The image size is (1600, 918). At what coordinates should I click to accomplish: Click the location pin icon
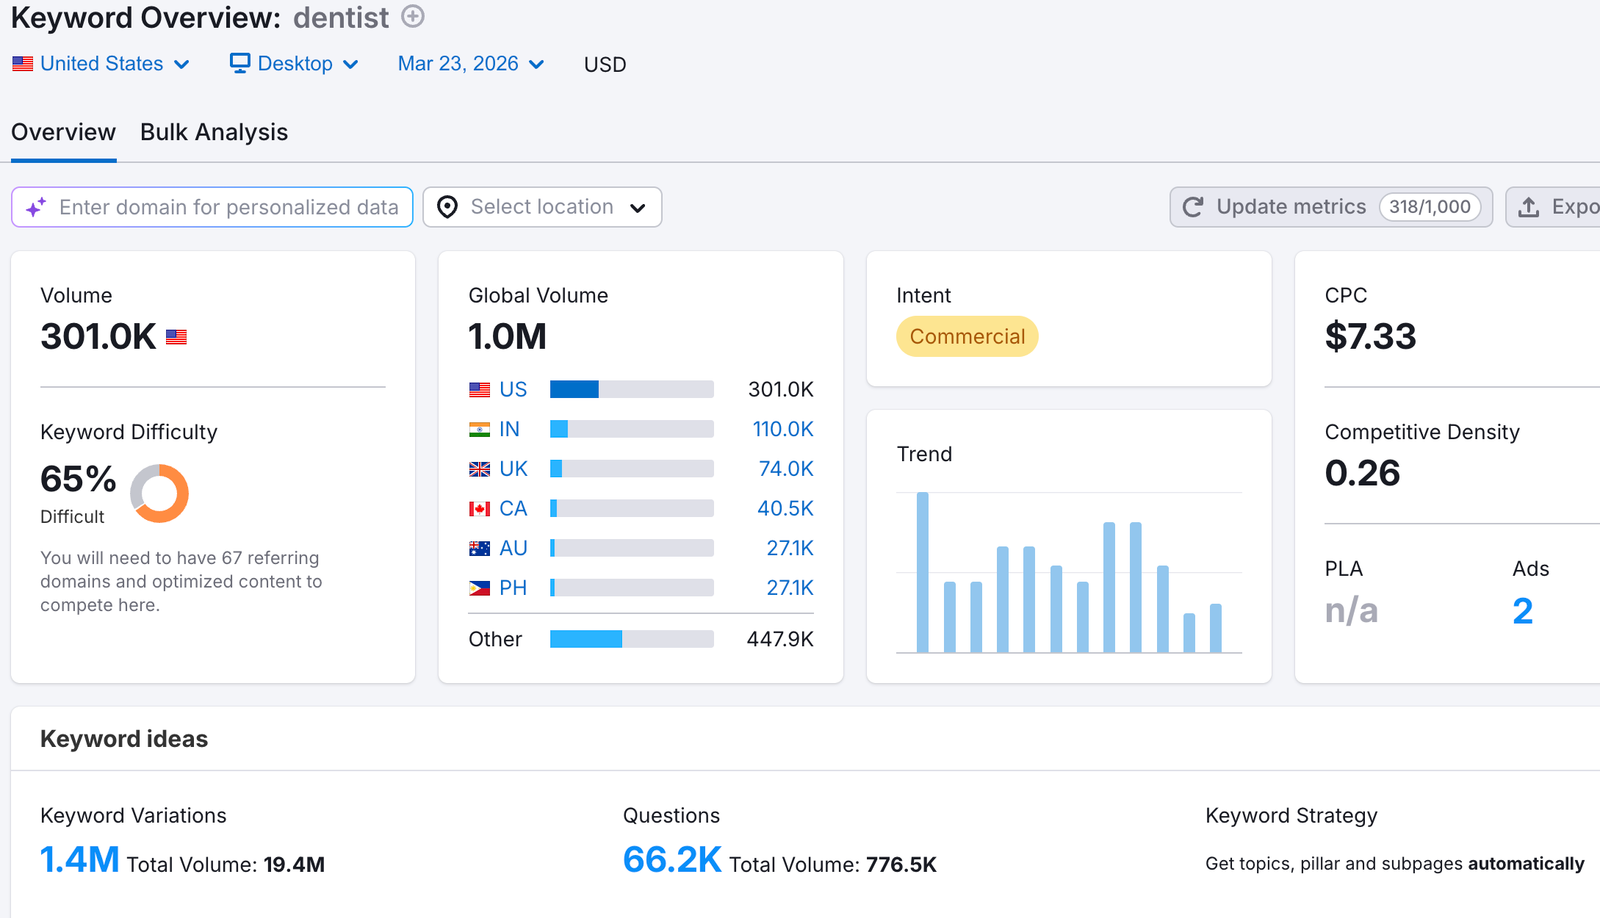pos(448,207)
